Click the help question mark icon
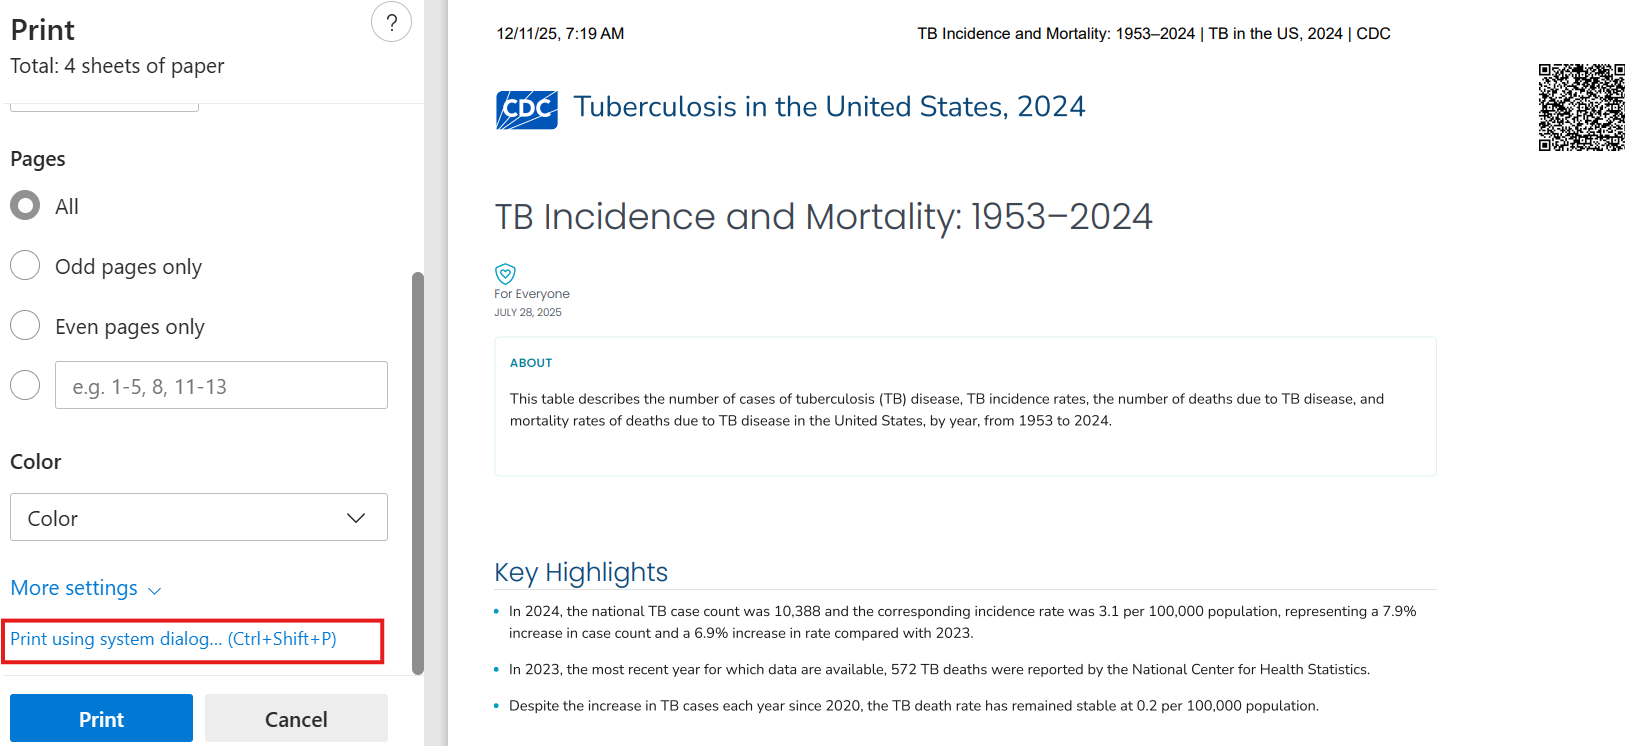 click(x=391, y=22)
